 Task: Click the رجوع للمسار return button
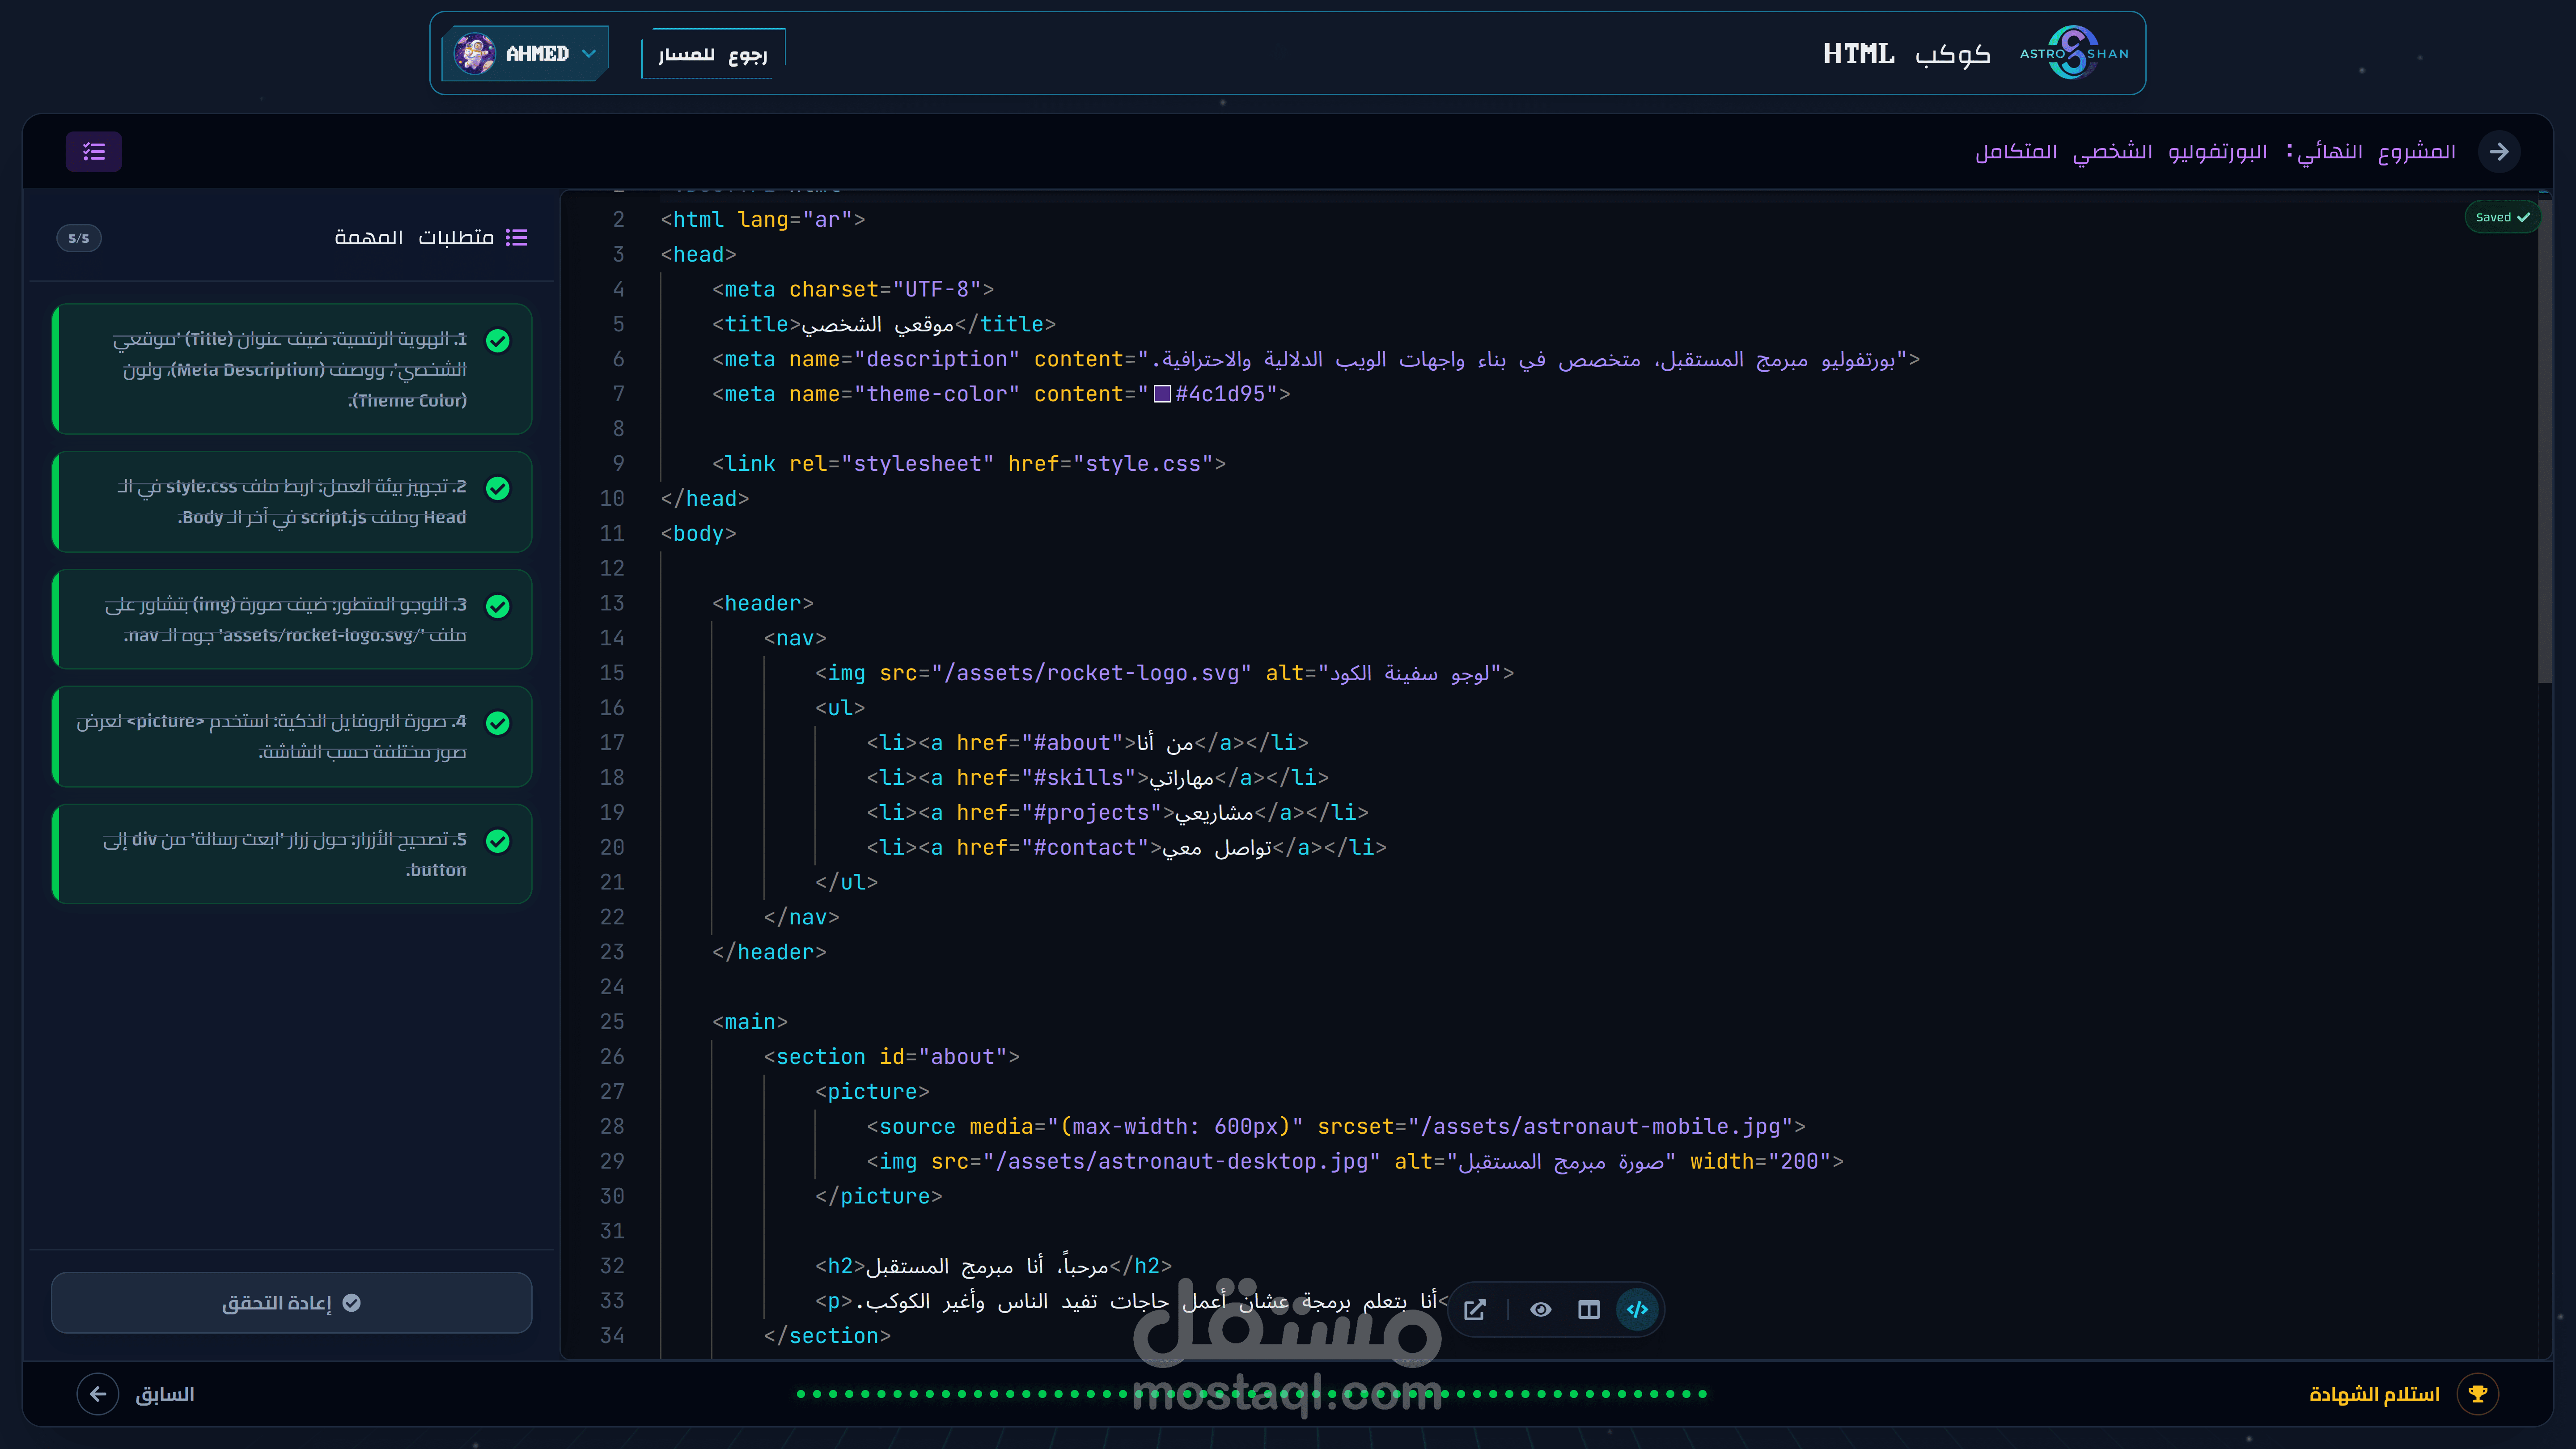pyautogui.click(x=712, y=54)
